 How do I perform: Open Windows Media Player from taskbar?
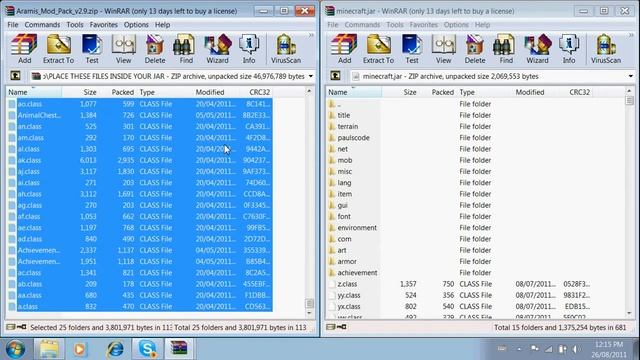click(80, 349)
